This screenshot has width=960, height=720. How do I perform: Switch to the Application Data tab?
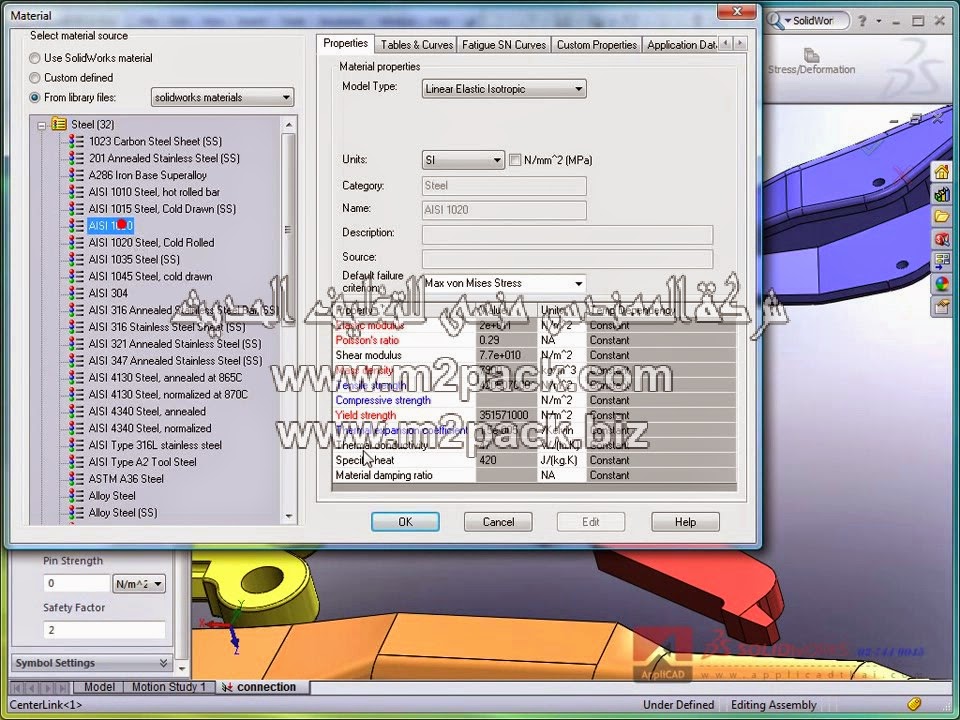(x=681, y=45)
